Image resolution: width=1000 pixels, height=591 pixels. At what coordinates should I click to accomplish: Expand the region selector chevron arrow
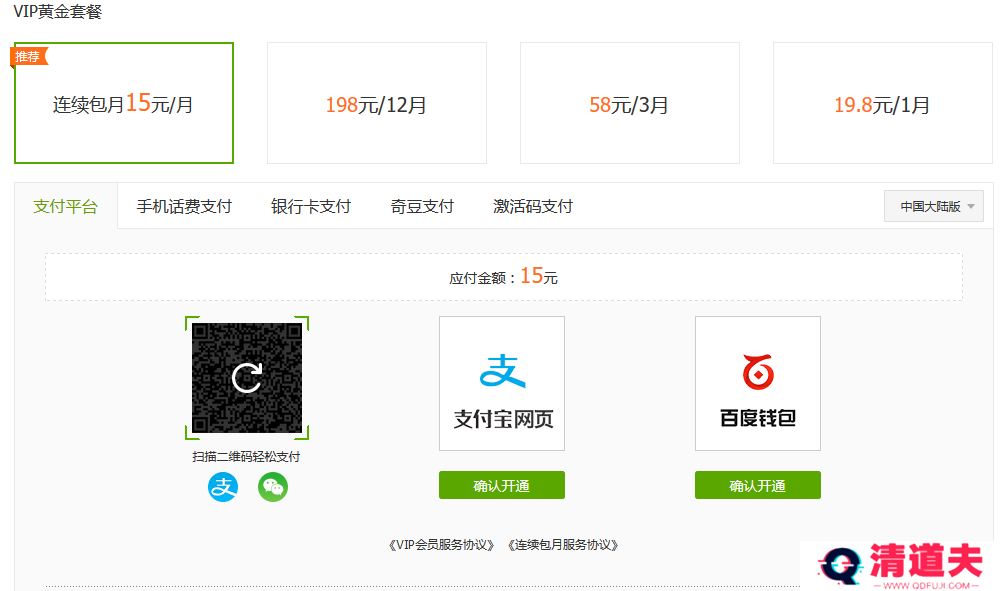pyautogui.click(x=968, y=205)
